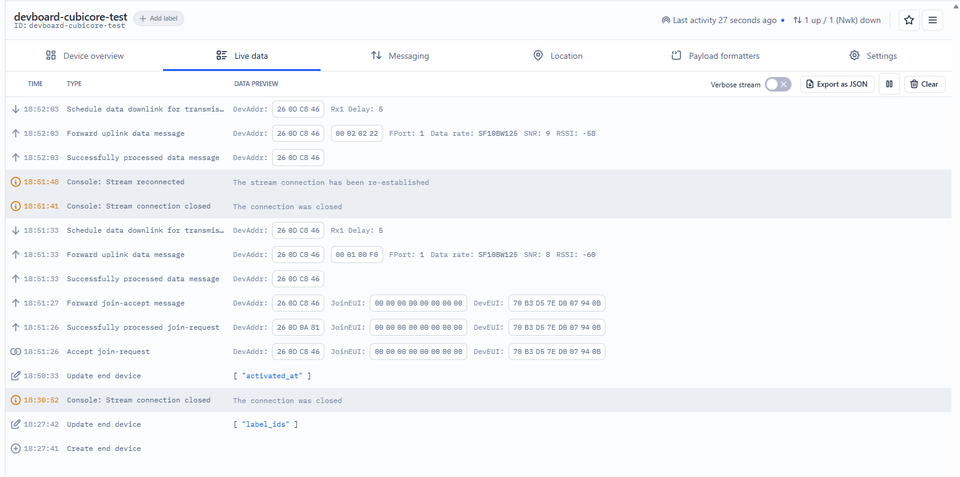Viewport: 960px width, 477px height.
Task: Click the Device overview grid icon
Action: 51,56
